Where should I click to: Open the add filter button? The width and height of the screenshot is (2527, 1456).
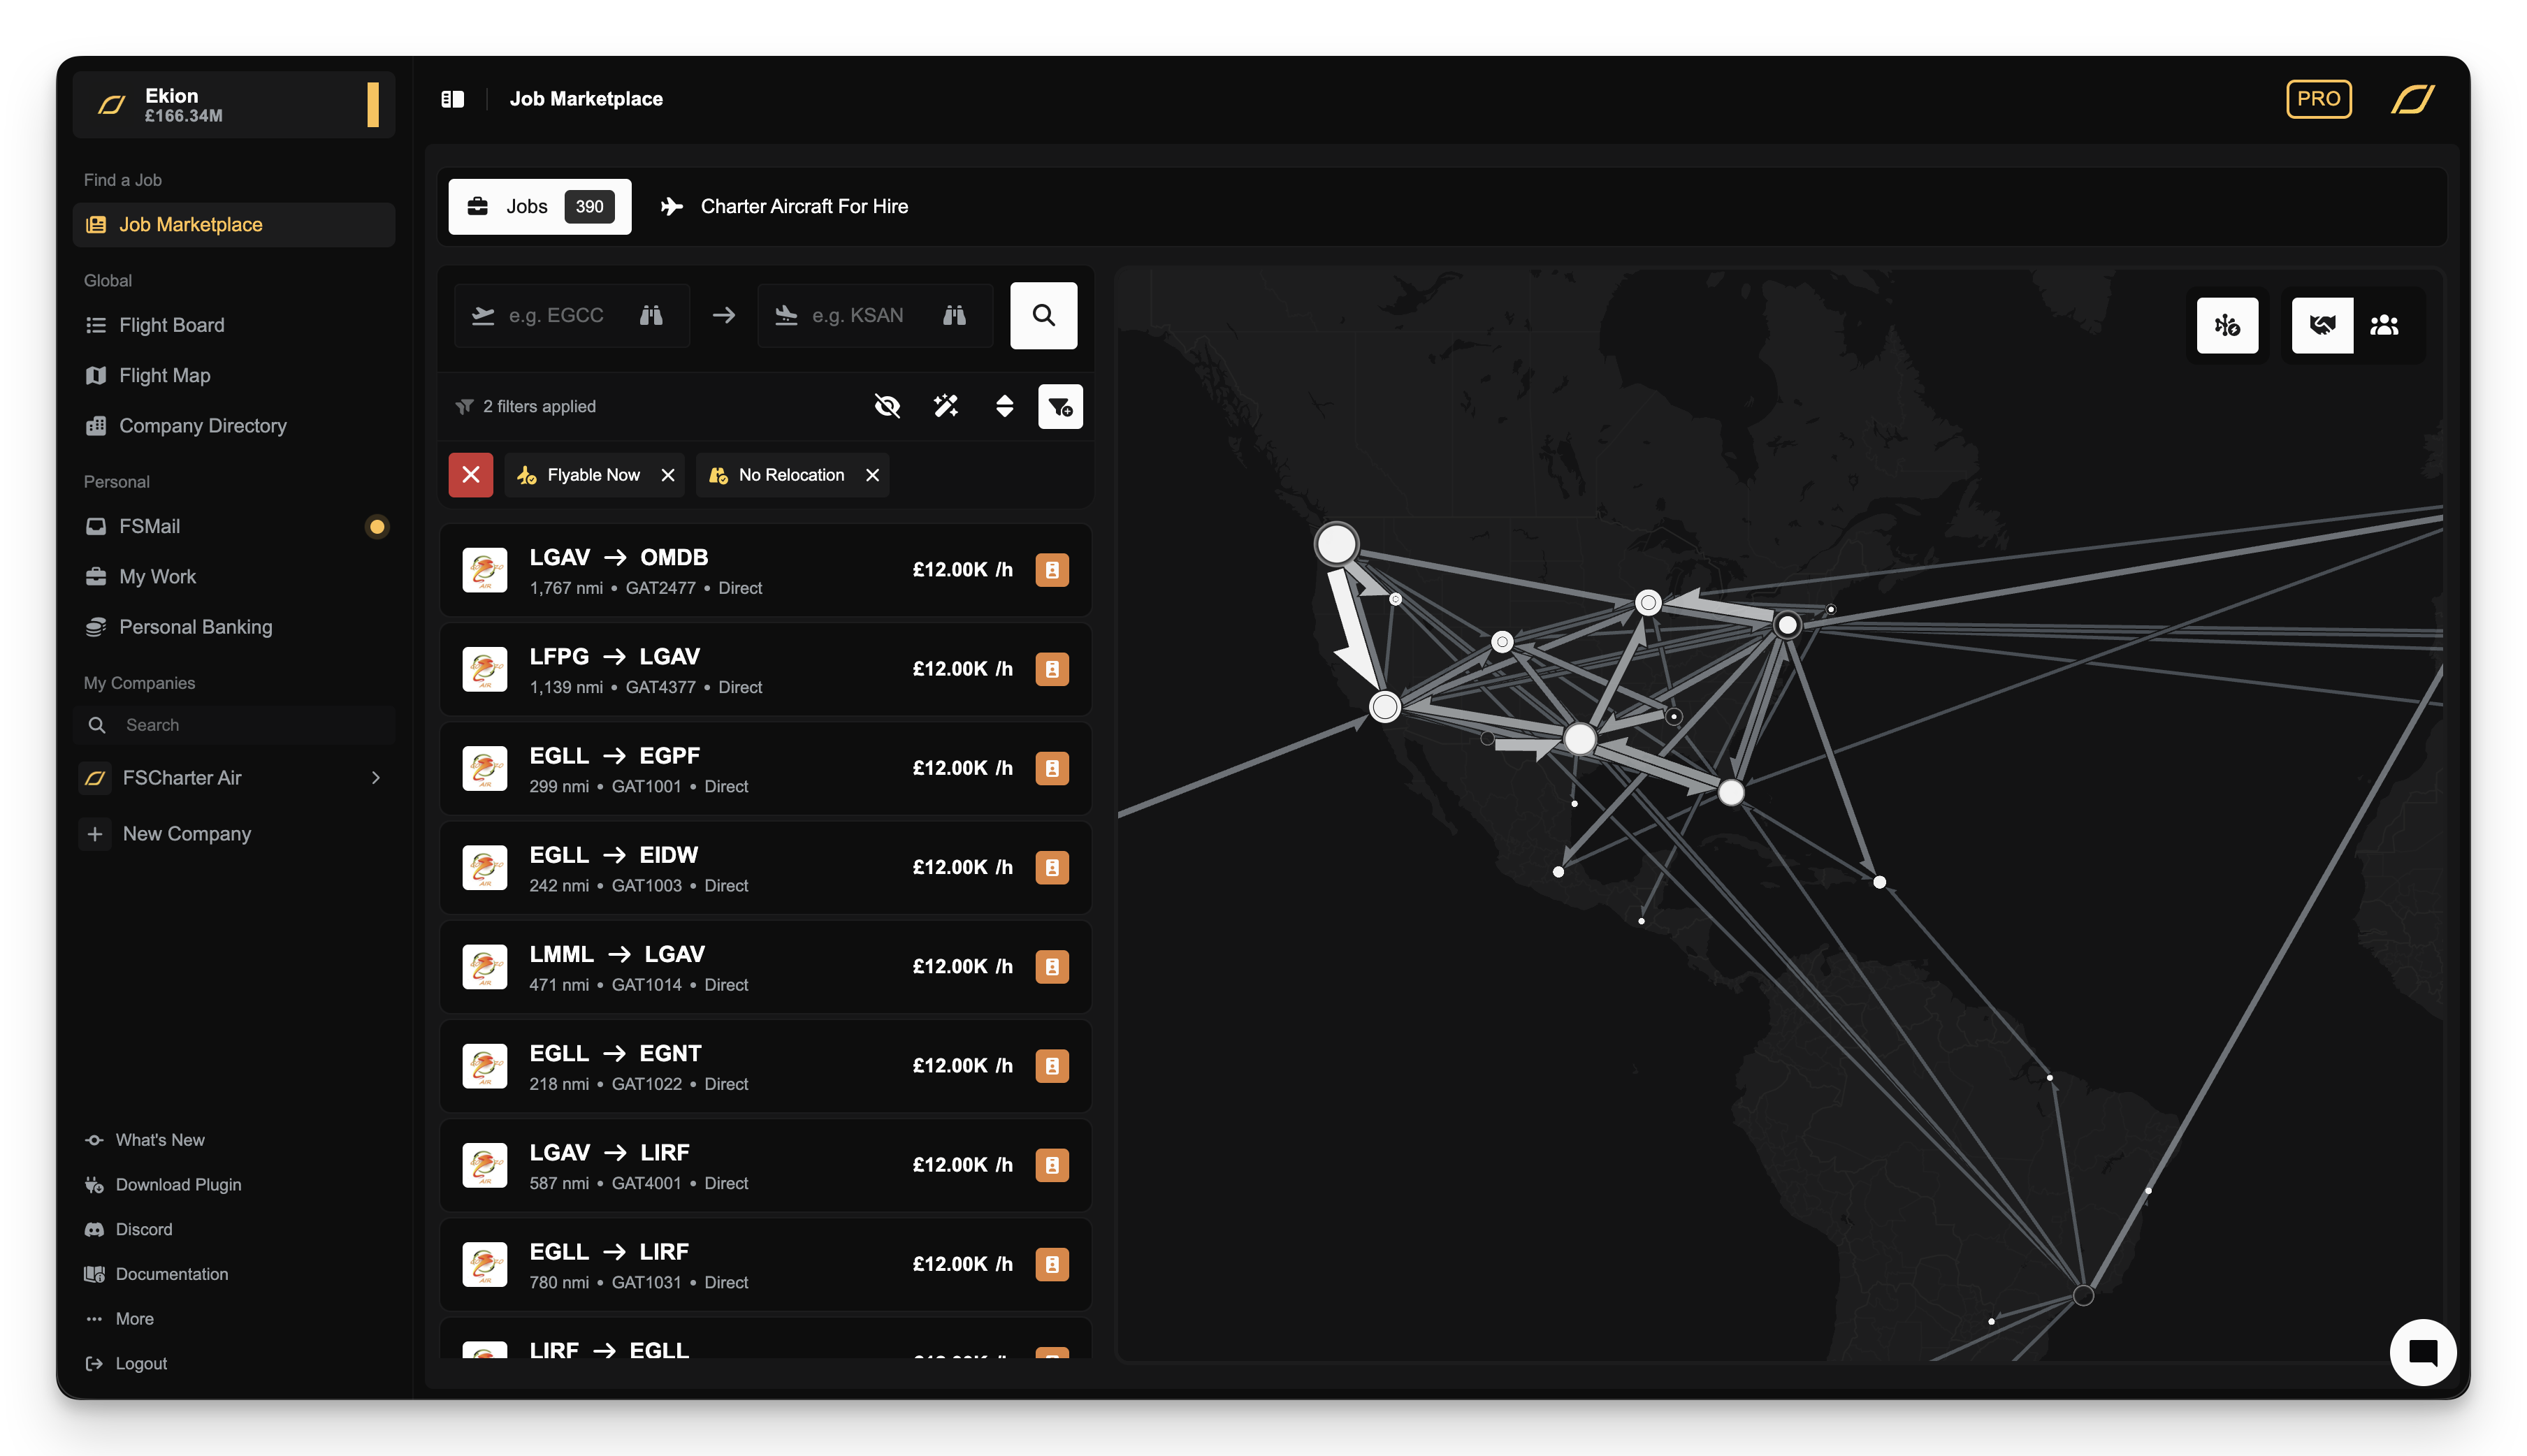pyautogui.click(x=1060, y=406)
